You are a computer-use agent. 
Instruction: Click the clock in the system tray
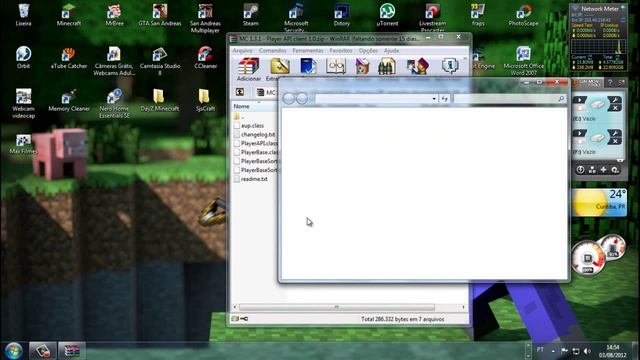tap(612, 351)
